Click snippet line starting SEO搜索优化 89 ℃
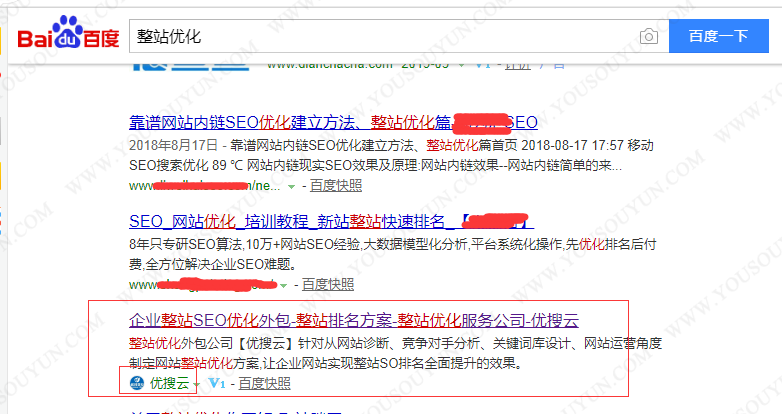The height and width of the screenshot is (414, 782). pos(375,165)
